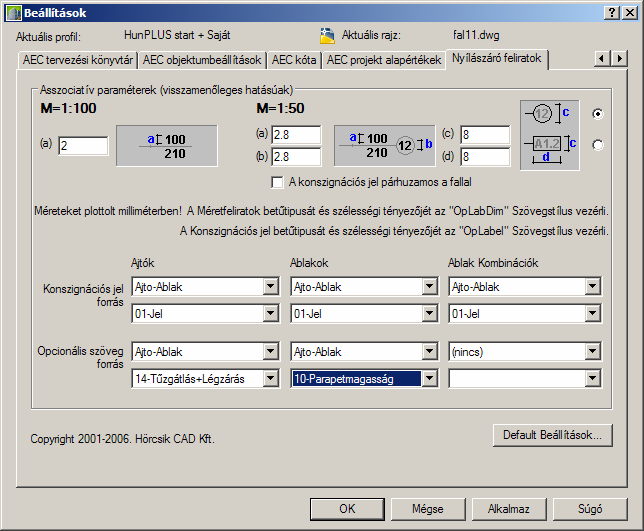Click the Alkalmaz button
The width and height of the screenshot is (644, 531).
509,509
